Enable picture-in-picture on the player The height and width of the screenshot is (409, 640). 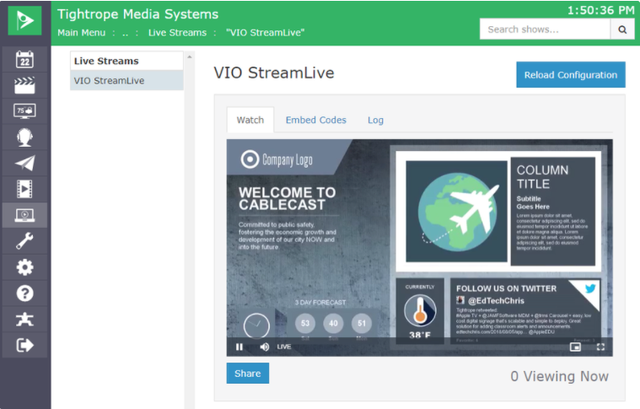coord(575,347)
